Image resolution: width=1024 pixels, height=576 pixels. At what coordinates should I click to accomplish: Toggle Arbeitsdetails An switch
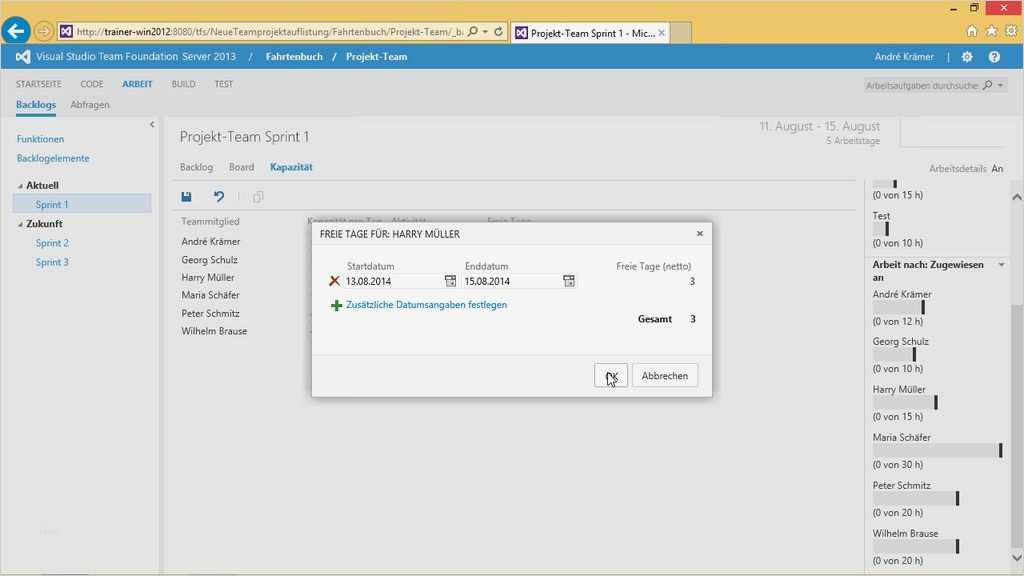(997, 168)
